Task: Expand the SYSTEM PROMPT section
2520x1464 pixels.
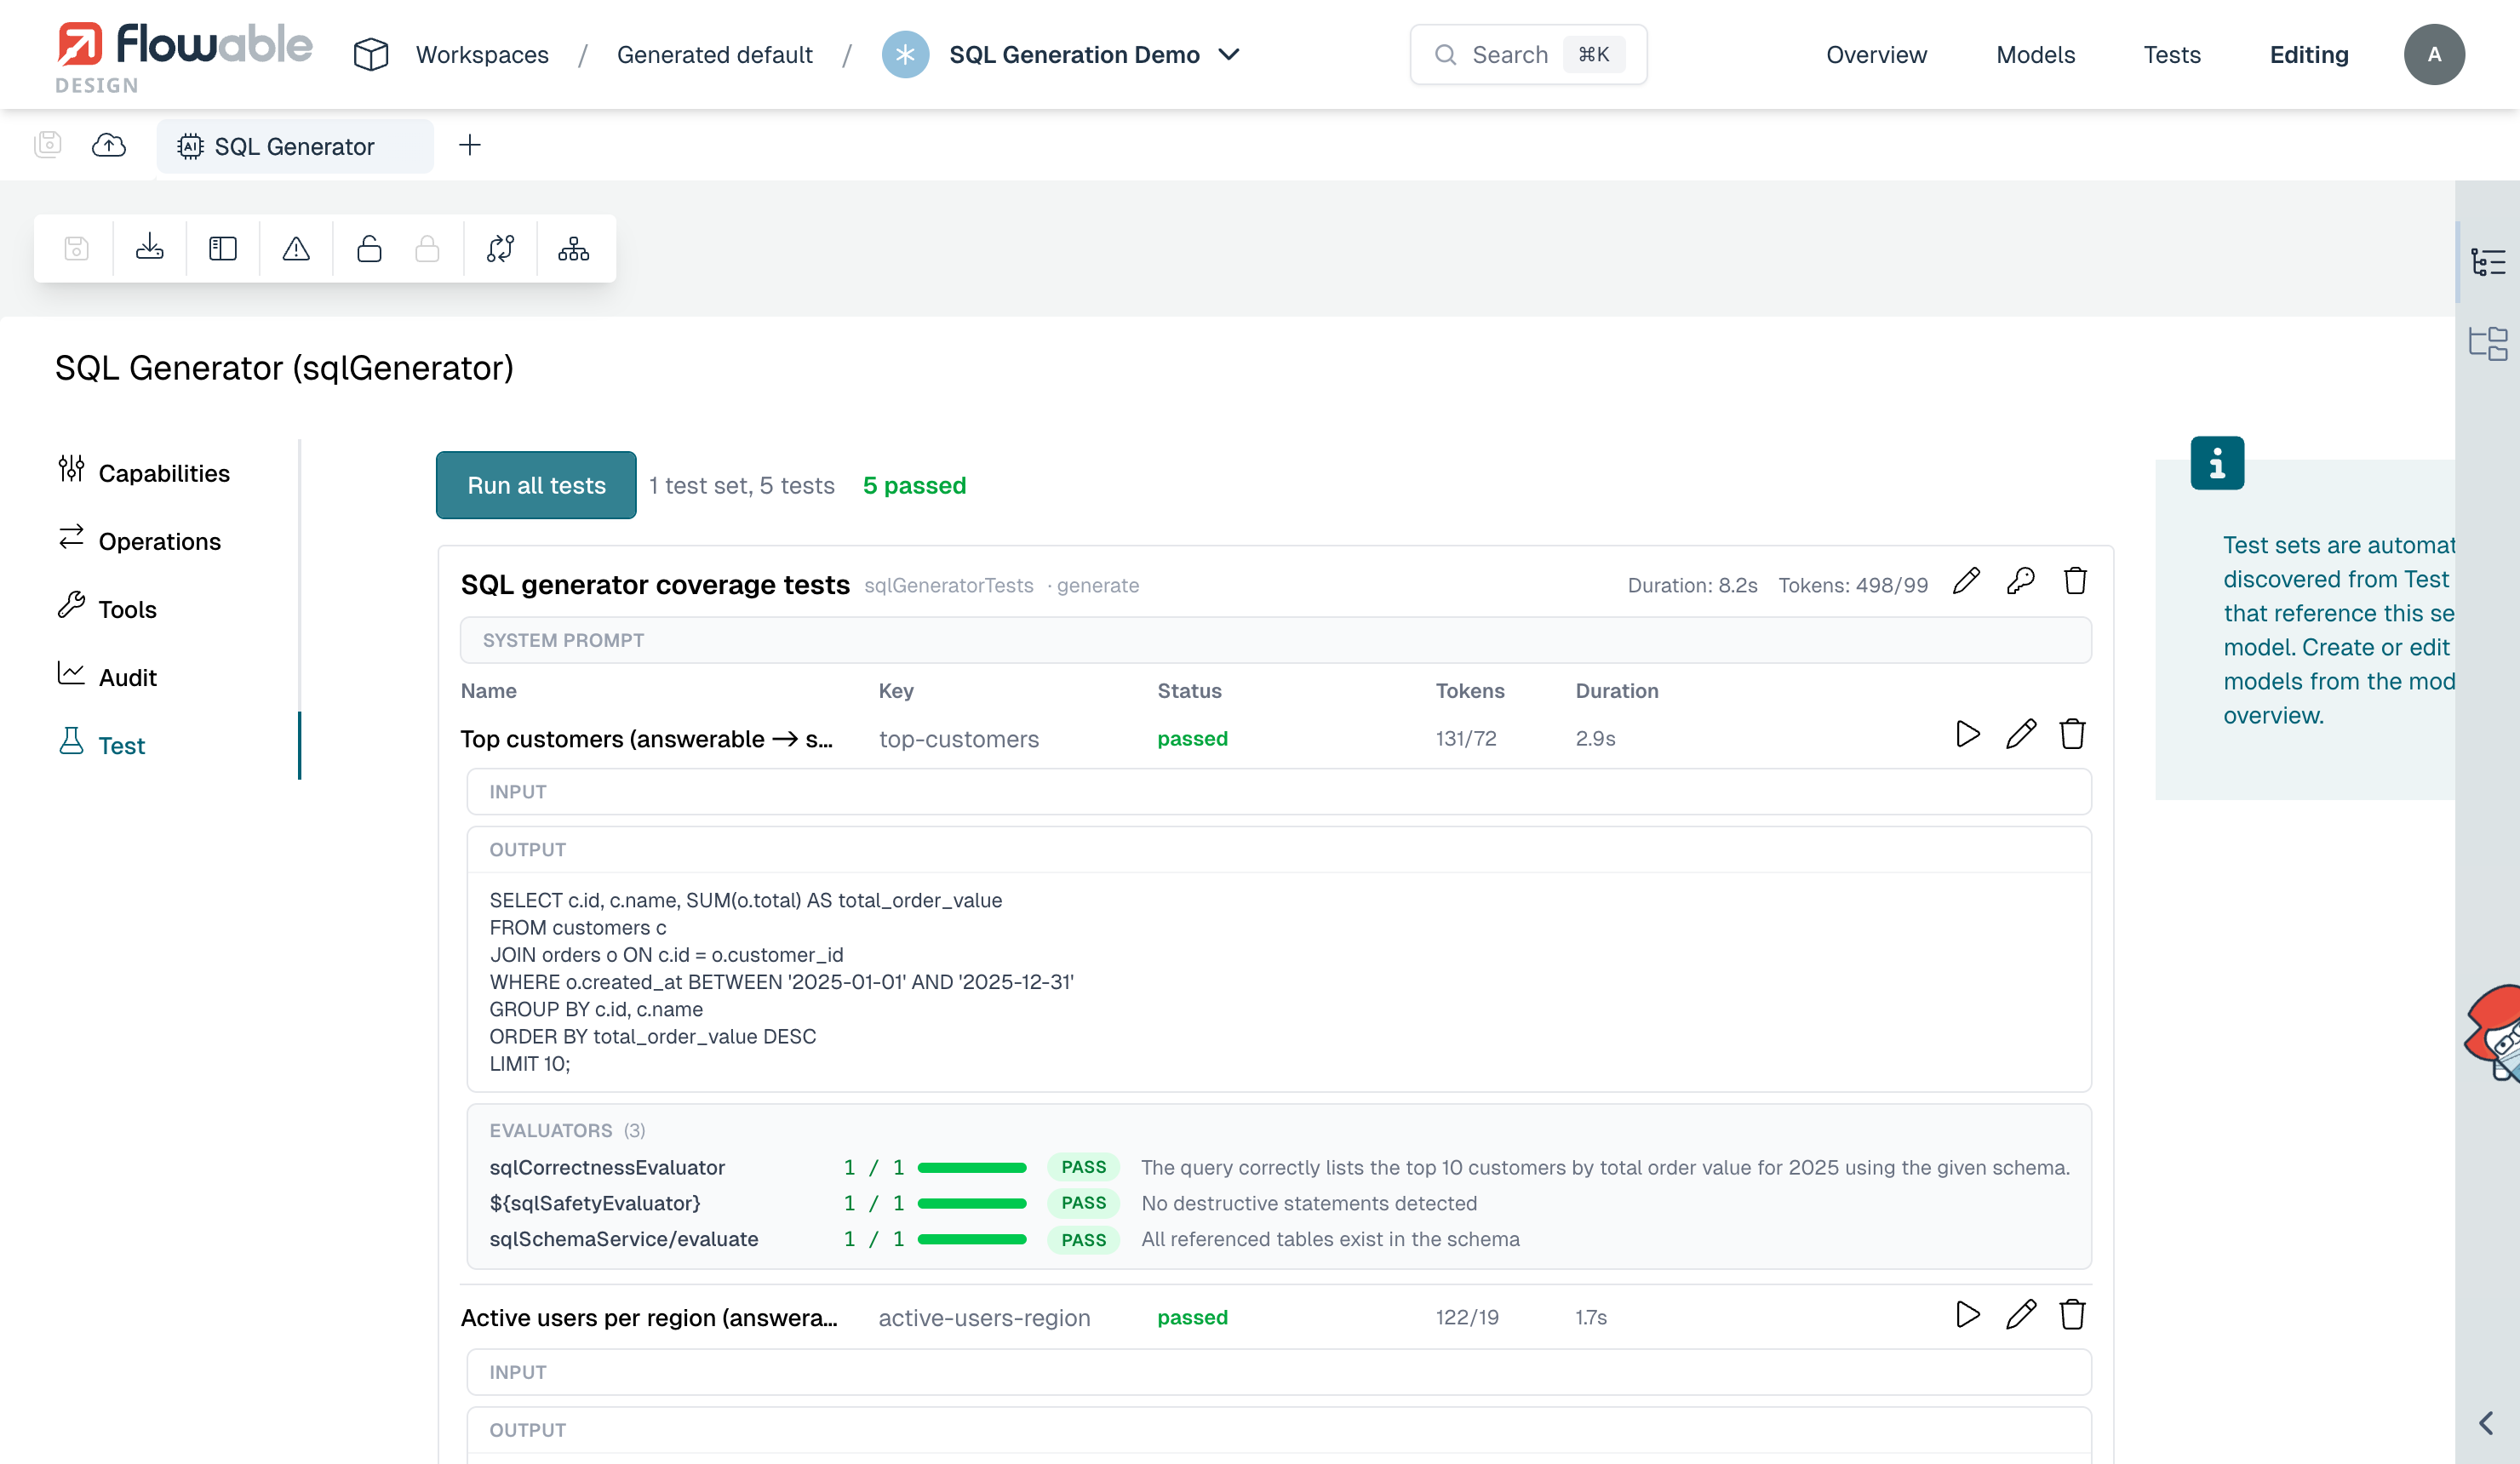Action: coord(1275,640)
